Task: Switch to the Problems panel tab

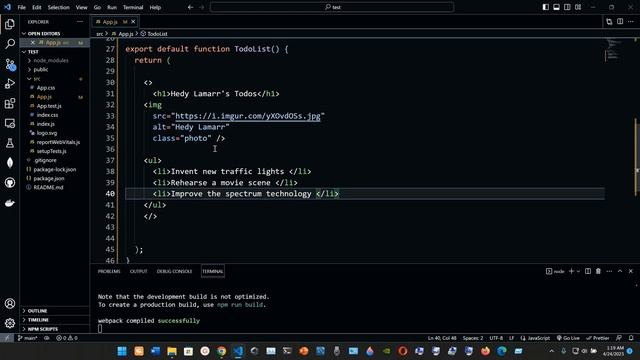Action: pos(109,271)
